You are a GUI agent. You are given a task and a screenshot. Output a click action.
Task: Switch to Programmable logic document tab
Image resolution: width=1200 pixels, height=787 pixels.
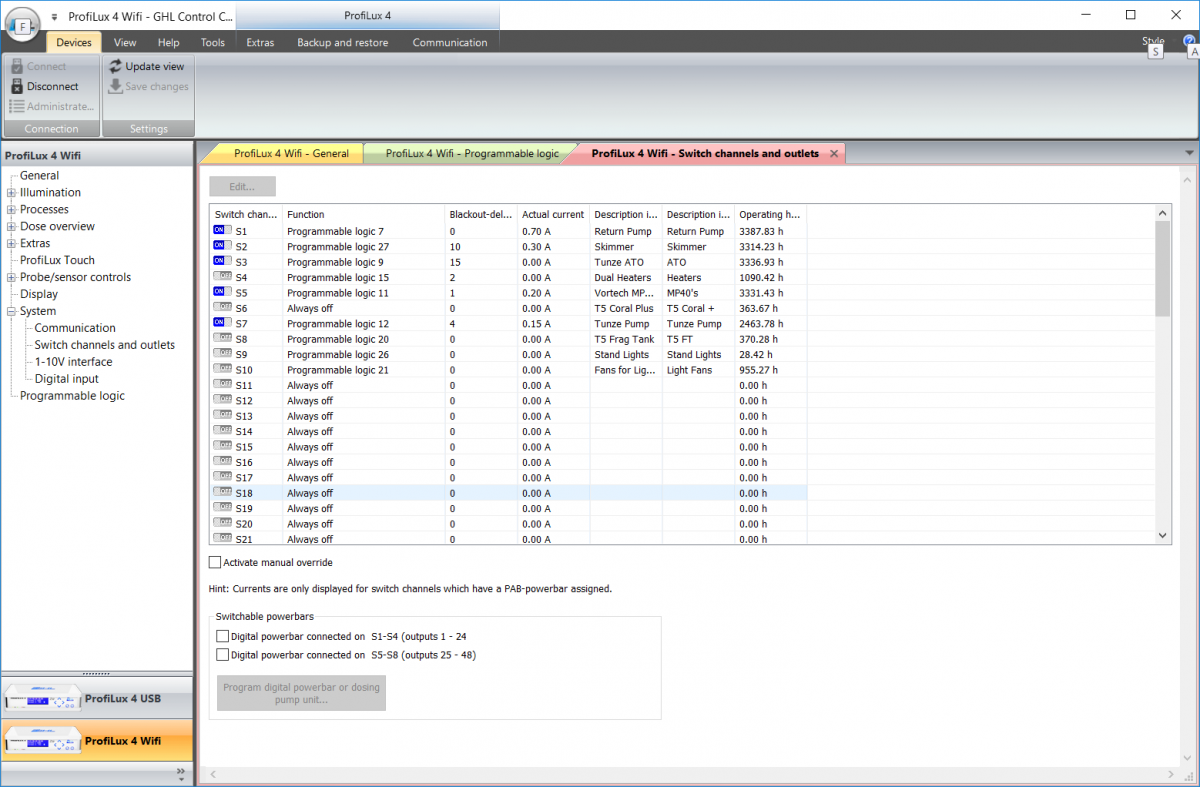472,154
